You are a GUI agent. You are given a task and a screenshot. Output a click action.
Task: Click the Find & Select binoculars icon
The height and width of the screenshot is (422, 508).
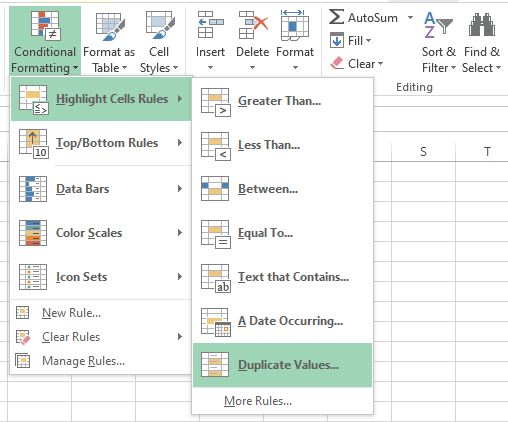point(481,25)
